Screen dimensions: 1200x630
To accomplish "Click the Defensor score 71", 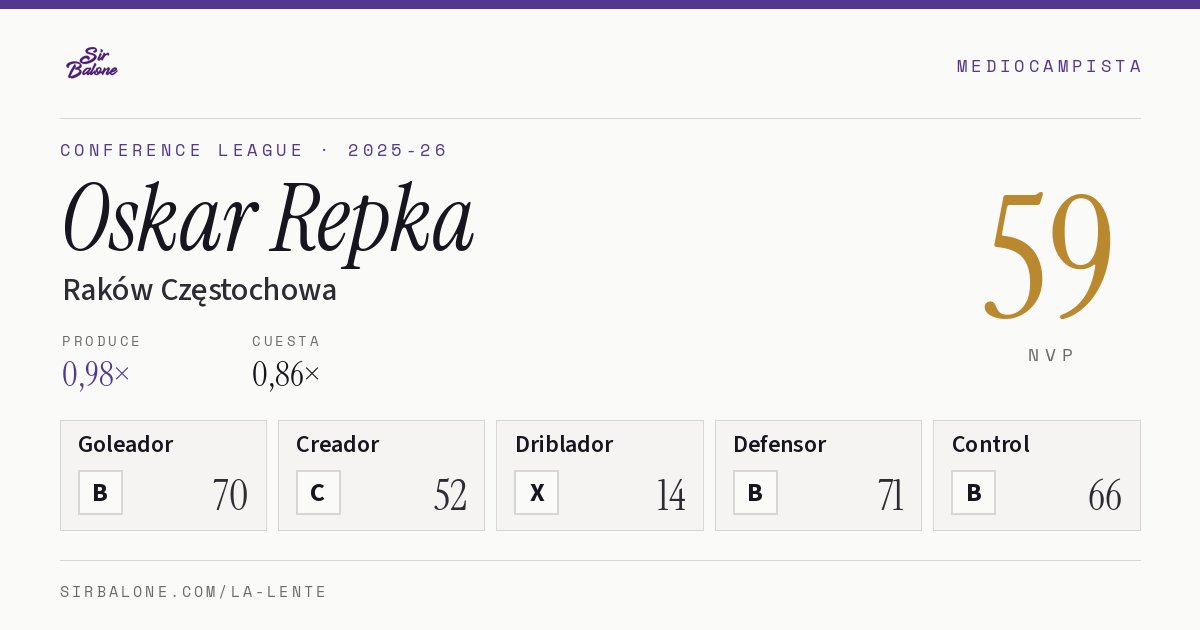I will coord(890,495).
